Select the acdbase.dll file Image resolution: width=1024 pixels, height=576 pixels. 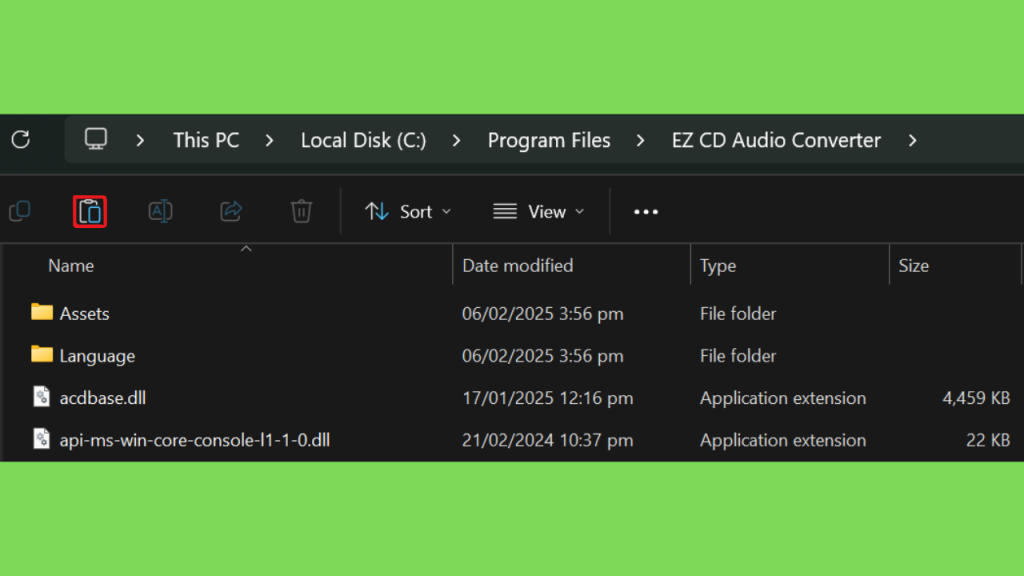click(x=105, y=398)
